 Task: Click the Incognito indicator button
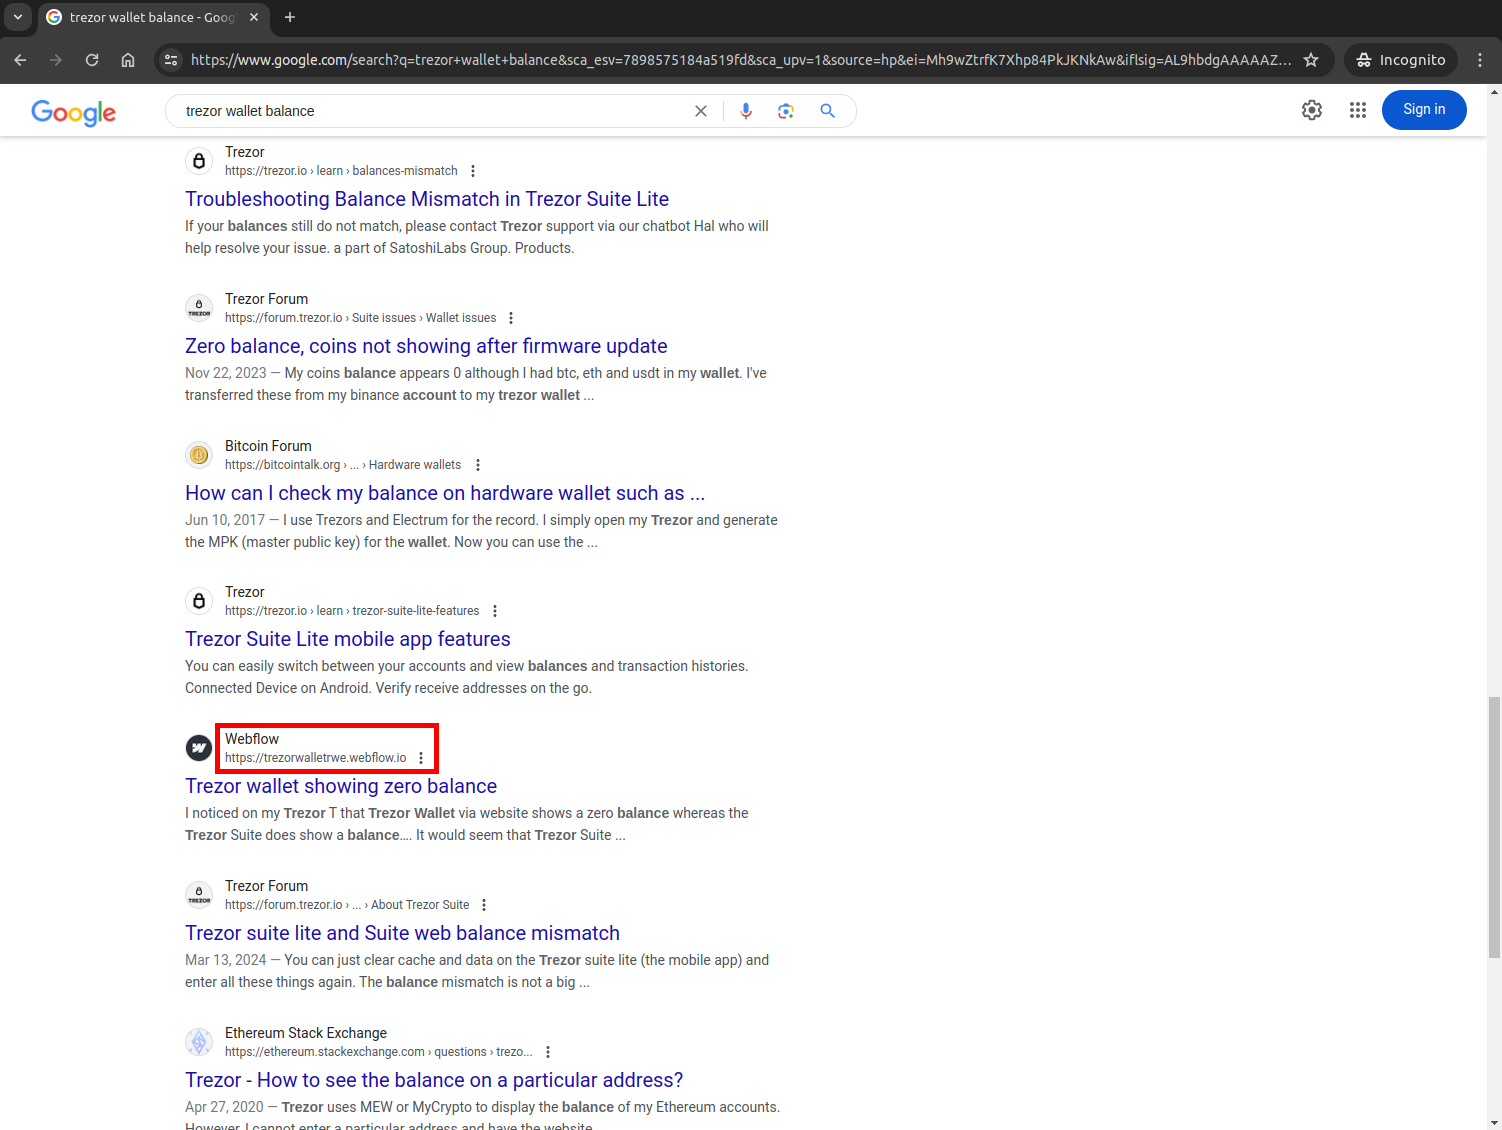click(1400, 60)
